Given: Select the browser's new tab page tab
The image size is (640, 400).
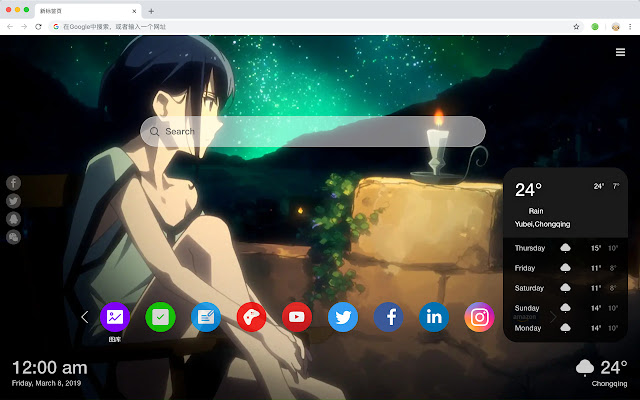Looking at the screenshot, I should pyautogui.click(x=88, y=11).
